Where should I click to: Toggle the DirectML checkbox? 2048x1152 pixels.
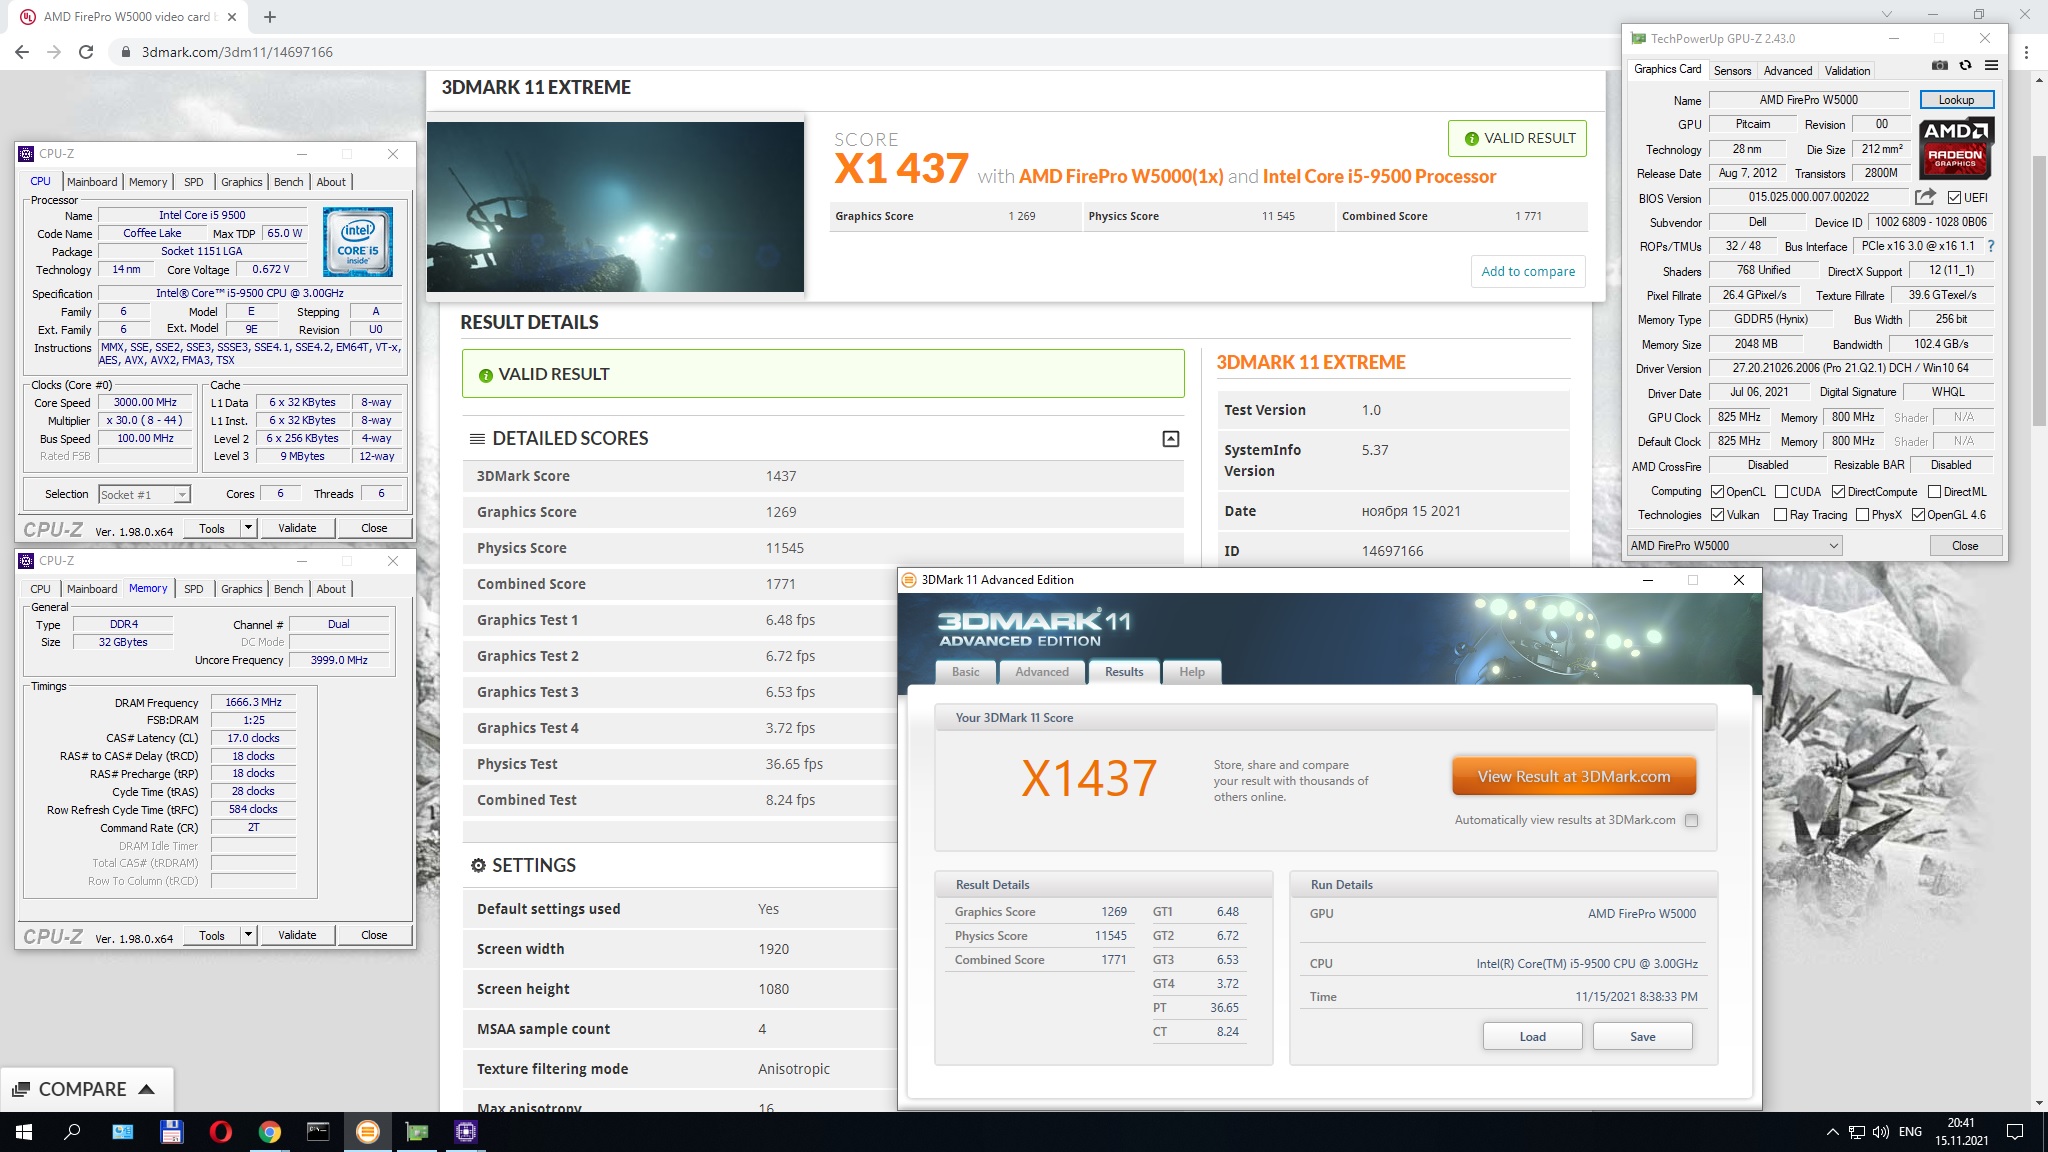pyautogui.click(x=1934, y=492)
